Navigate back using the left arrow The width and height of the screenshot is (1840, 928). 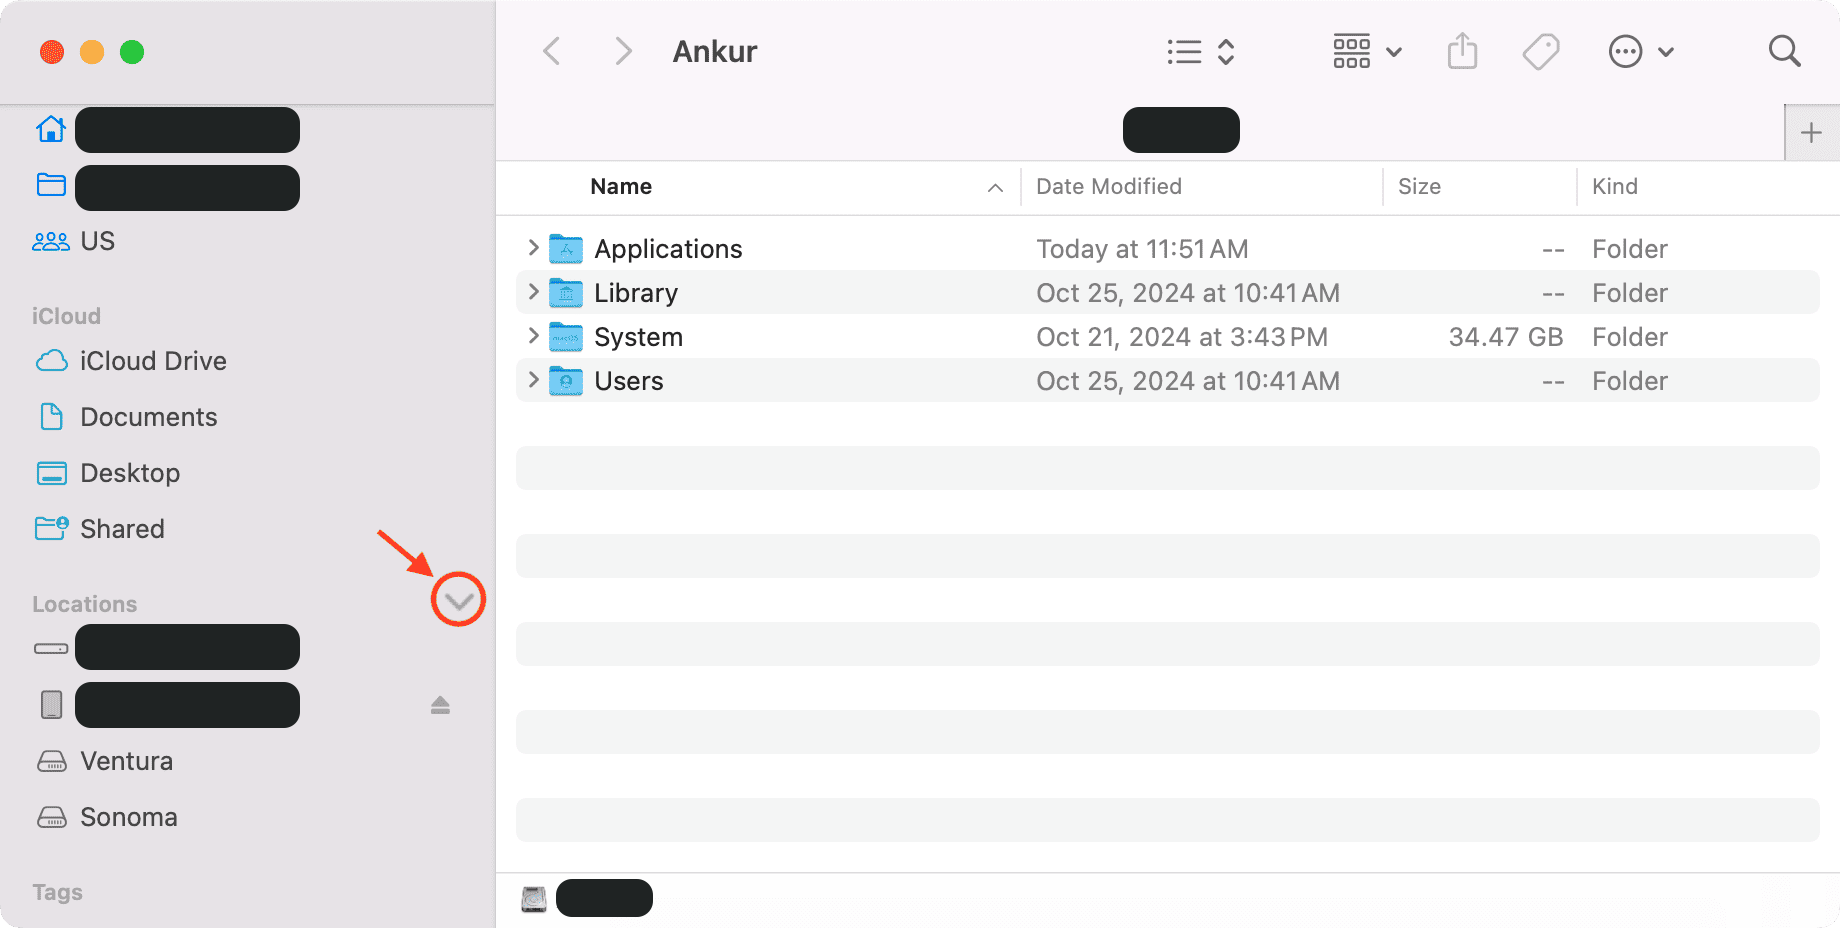pos(551,51)
